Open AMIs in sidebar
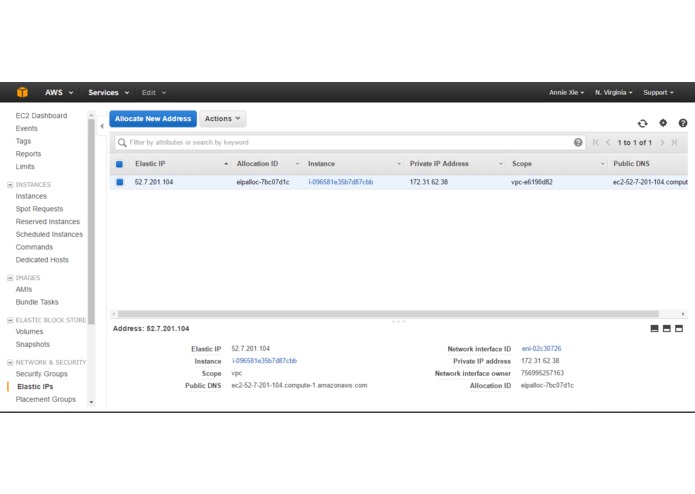 point(24,289)
